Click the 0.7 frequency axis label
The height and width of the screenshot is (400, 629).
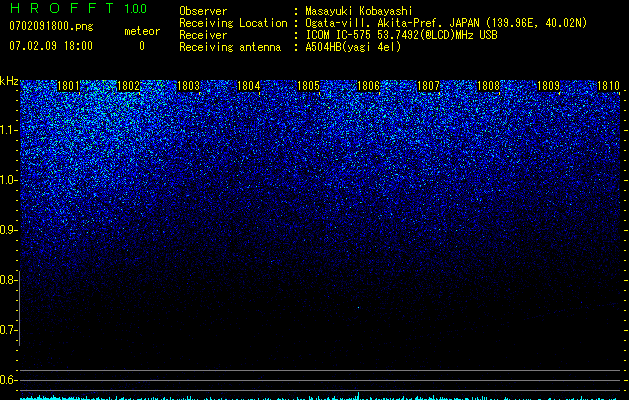[x=8, y=330]
